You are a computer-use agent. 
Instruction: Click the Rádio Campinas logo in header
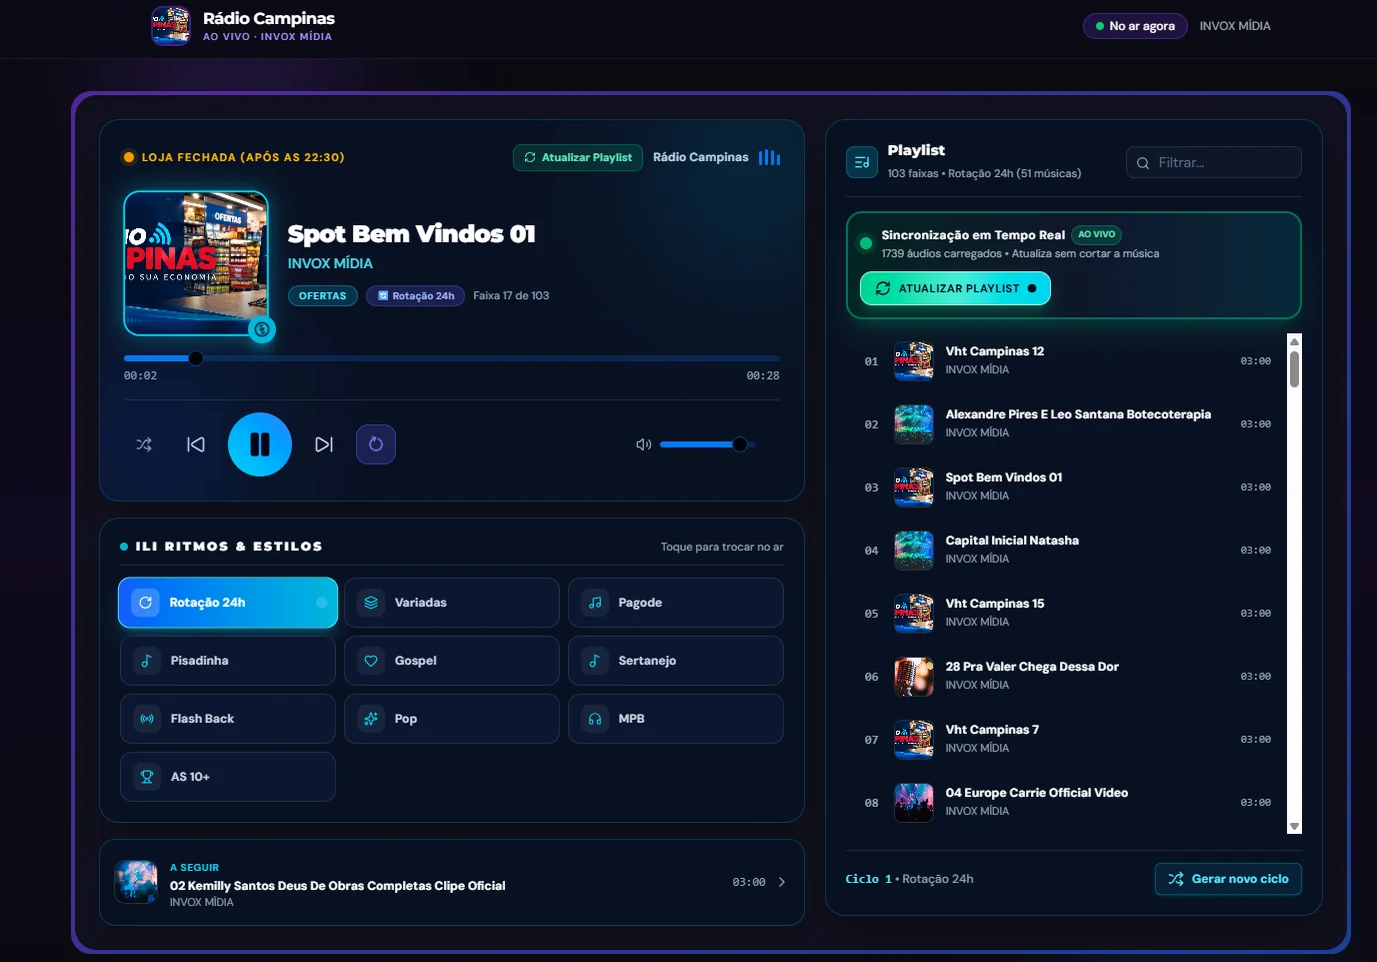tap(171, 26)
